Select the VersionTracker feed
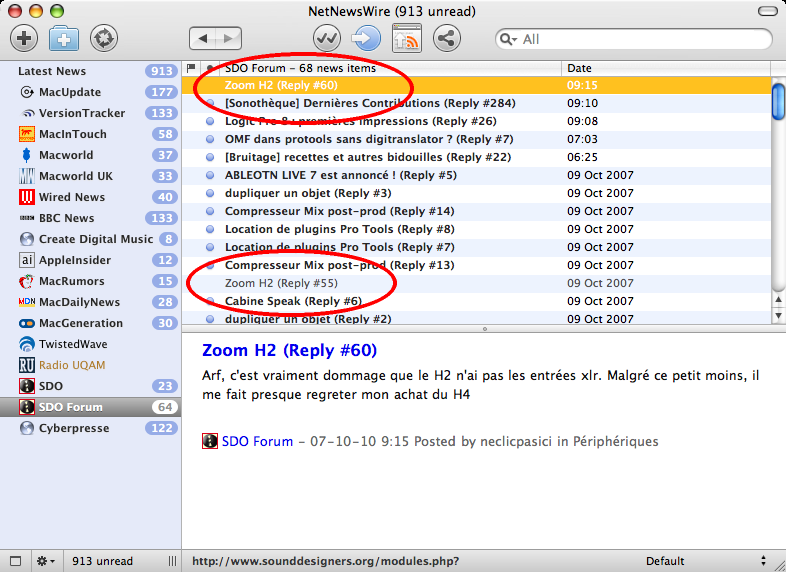Screen dimensions: 786x572 [x=90, y=113]
